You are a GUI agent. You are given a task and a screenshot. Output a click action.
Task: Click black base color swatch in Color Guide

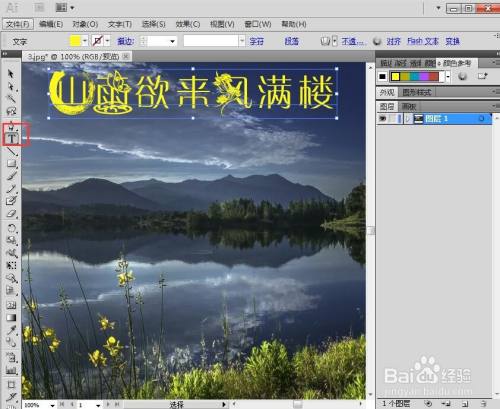pyautogui.click(x=382, y=77)
